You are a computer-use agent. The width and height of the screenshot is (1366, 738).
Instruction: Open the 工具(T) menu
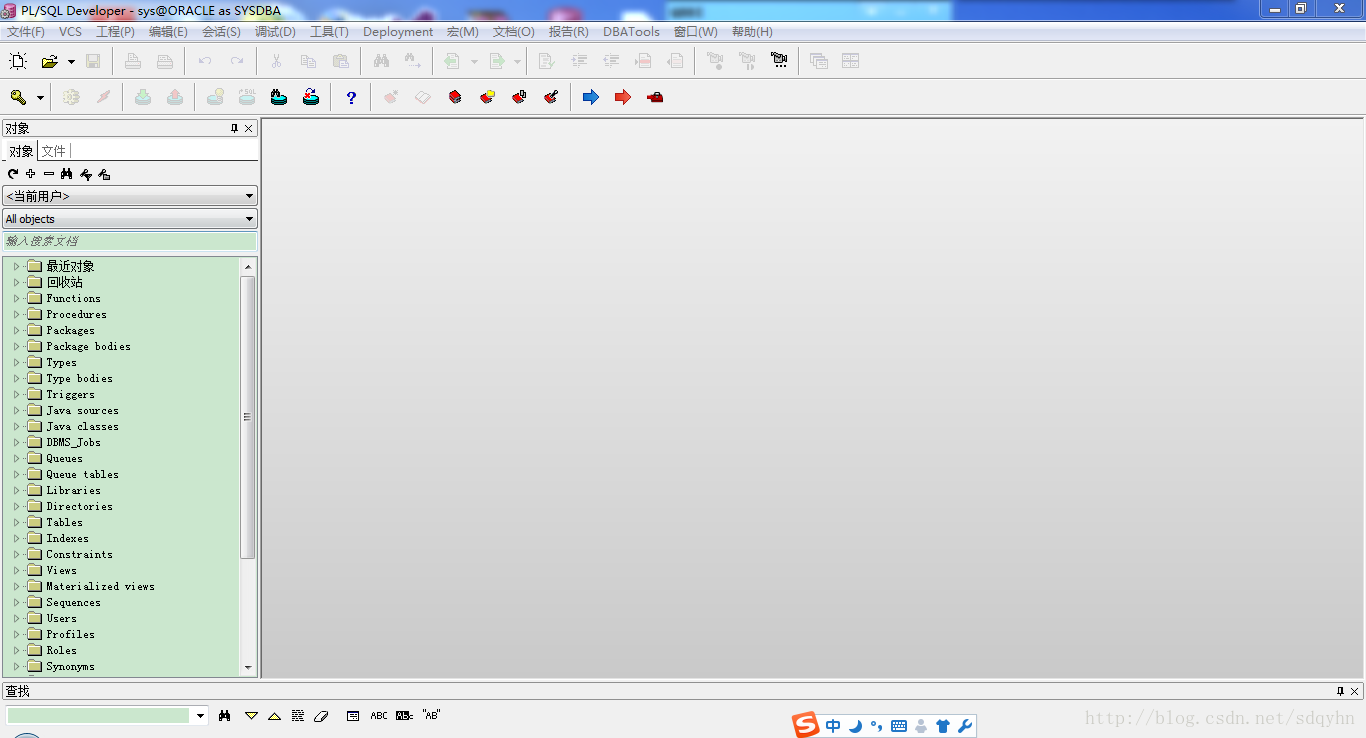[x=329, y=32]
